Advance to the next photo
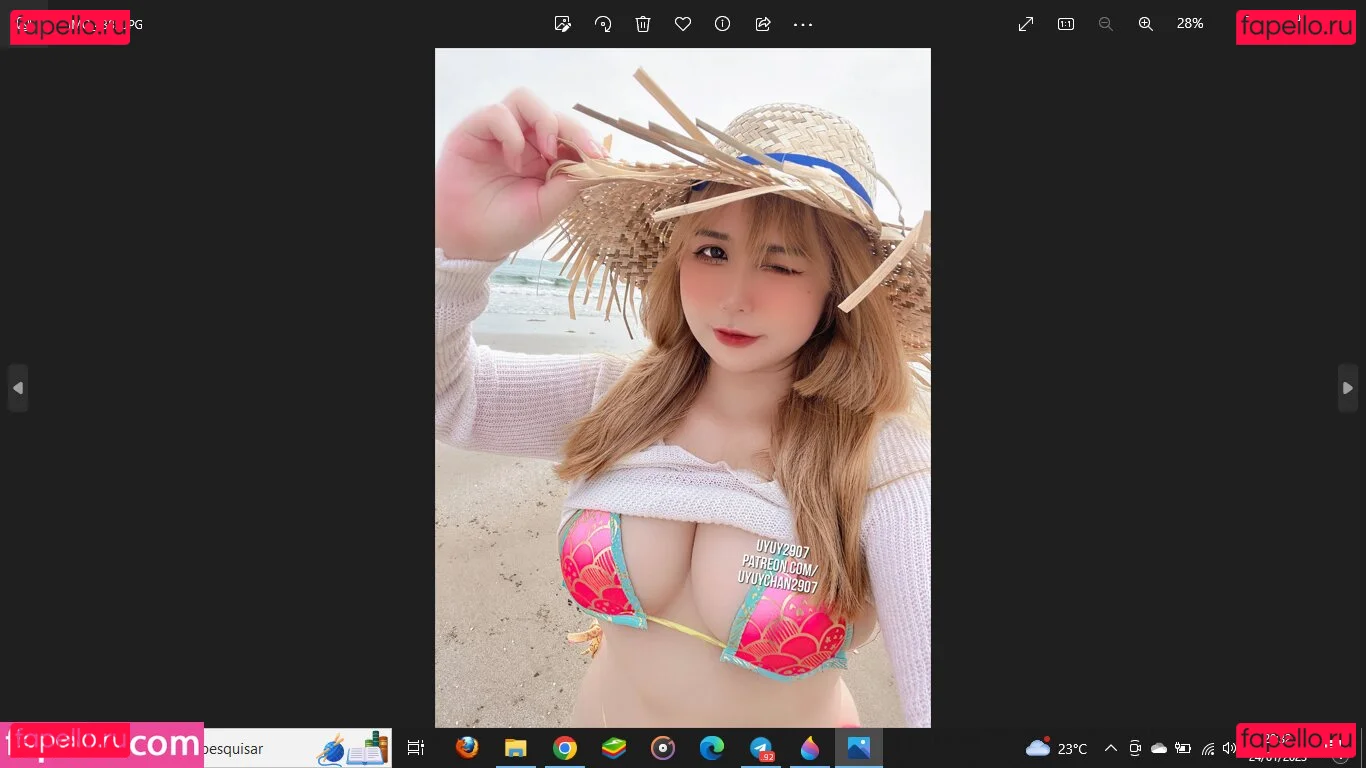 click(1347, 388)
